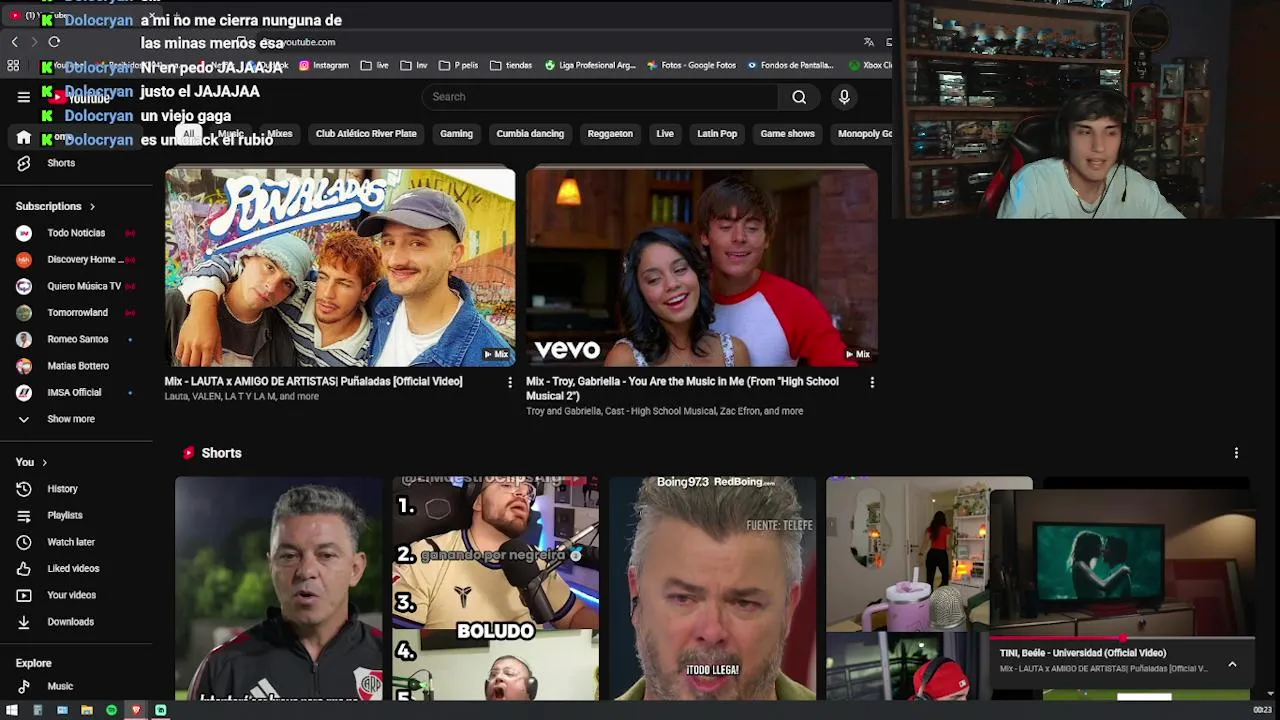
Task: Go back in browser history
Action: (14, 42)
